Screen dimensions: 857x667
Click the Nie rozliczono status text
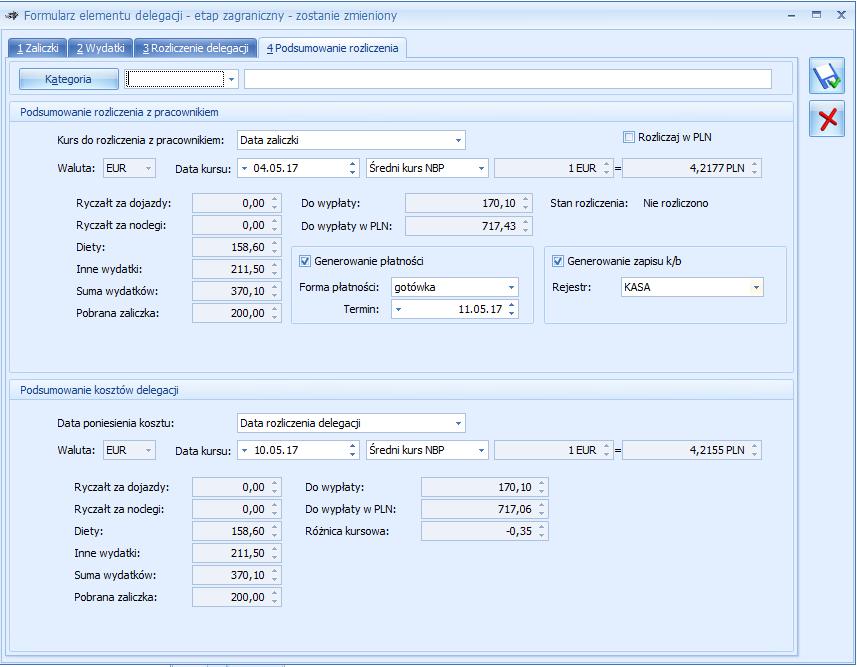[676, 203]
